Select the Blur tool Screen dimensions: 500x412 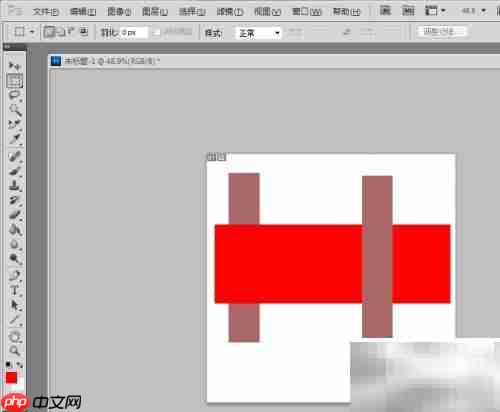click(15, 244)
